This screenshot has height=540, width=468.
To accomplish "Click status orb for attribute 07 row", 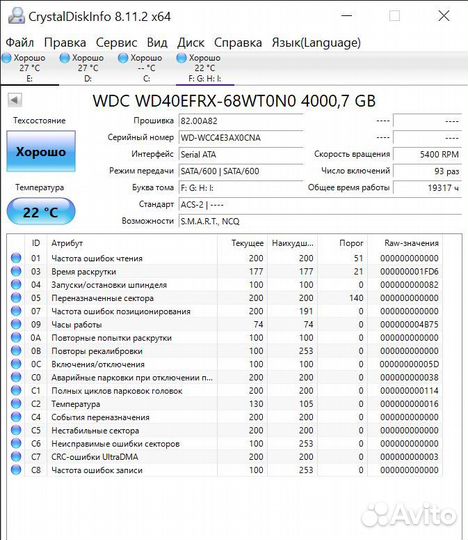I will click(x=16, y=311).
